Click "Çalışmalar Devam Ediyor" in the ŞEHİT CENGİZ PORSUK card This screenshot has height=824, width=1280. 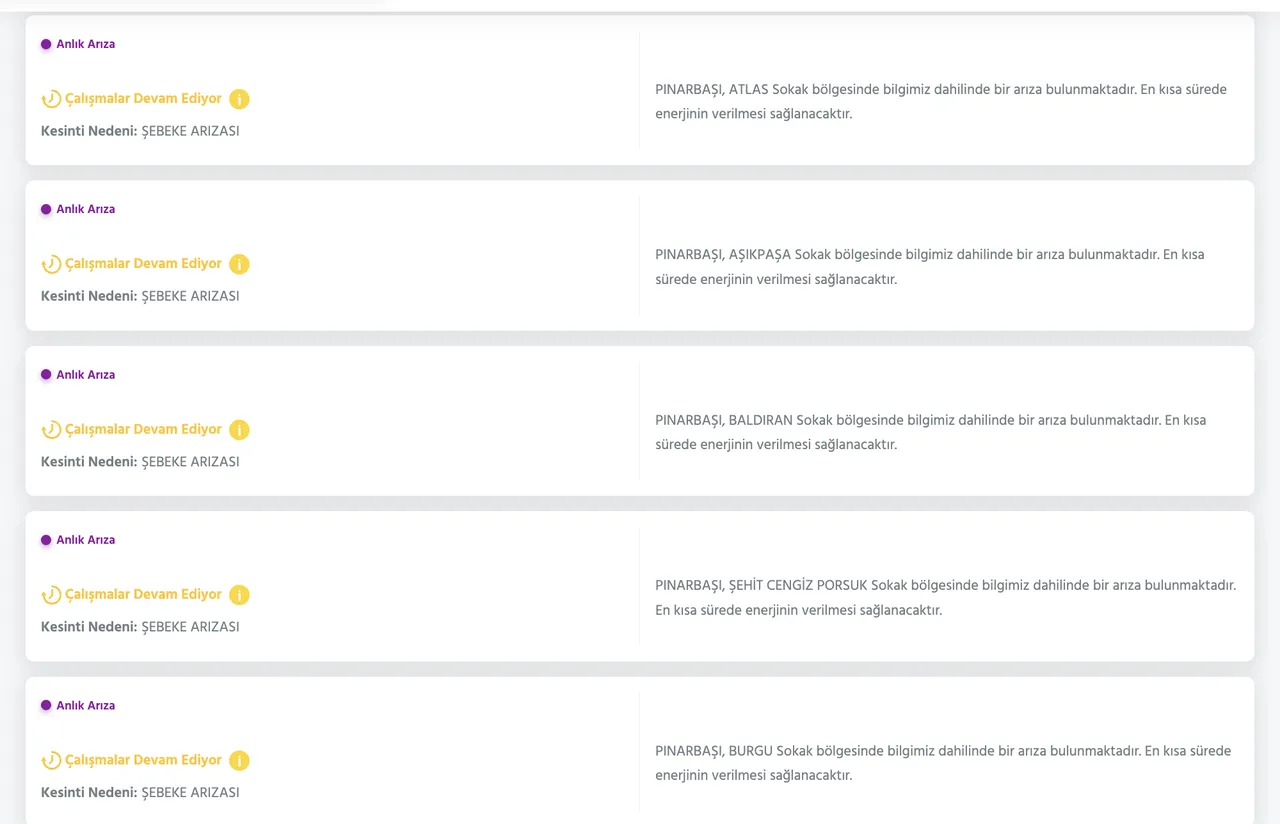click(143, 594)
